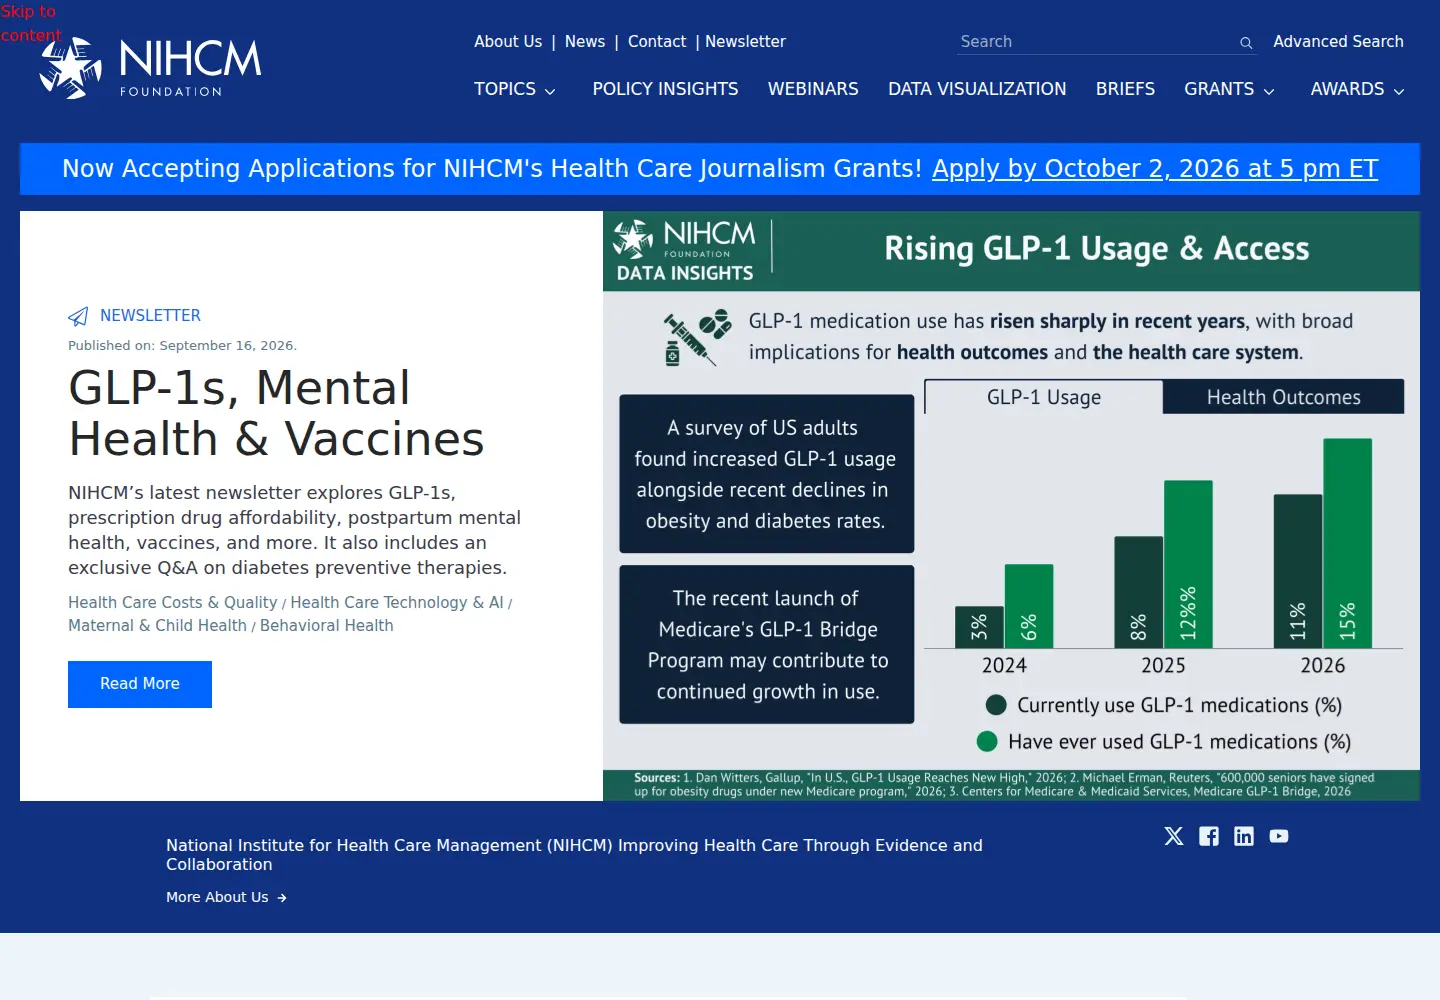The width and height of the screenshot is (1440, 1000).
Task: Open NIHCM's Facebook page
Action: pyautogui.click(x=1209, y=836)
